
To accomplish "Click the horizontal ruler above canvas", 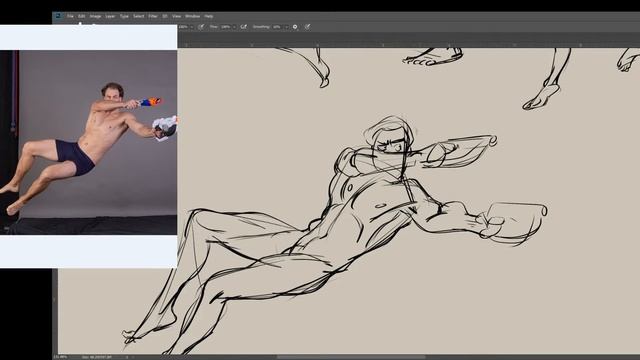I will click(409, 45).
